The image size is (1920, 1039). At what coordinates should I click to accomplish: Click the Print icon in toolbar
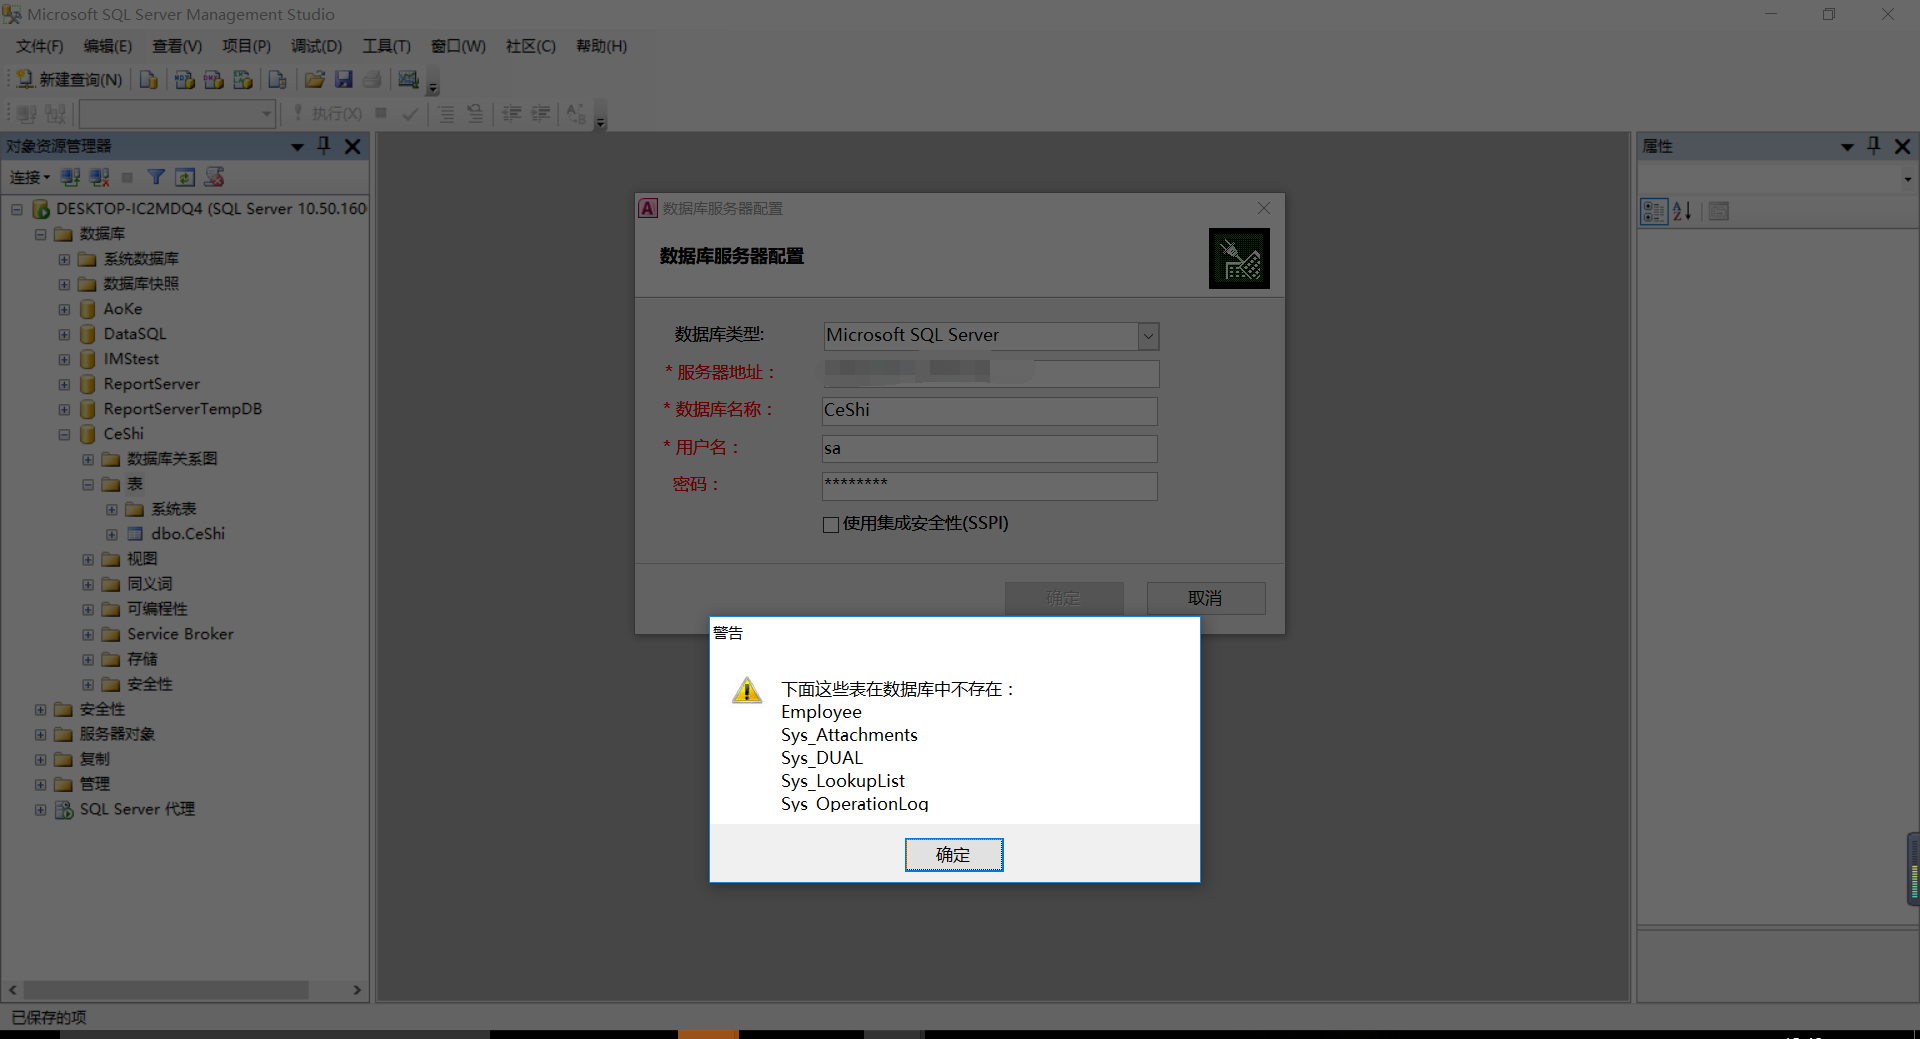pos(372,80)
